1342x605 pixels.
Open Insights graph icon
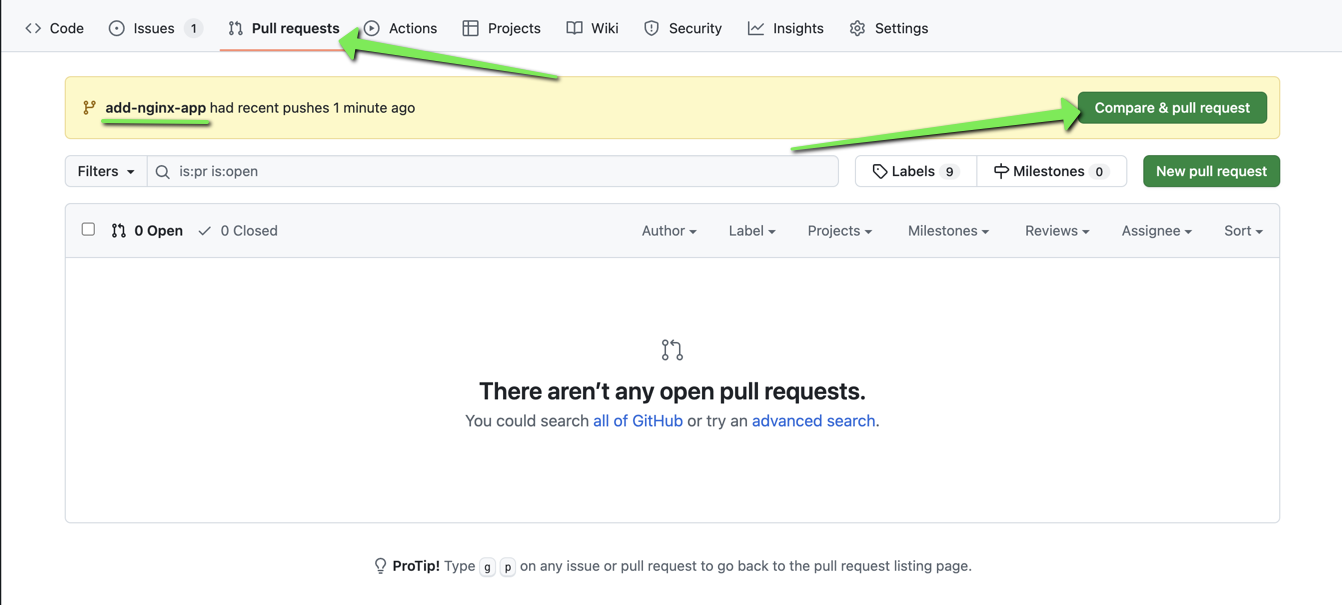click(x=755, y=28)
